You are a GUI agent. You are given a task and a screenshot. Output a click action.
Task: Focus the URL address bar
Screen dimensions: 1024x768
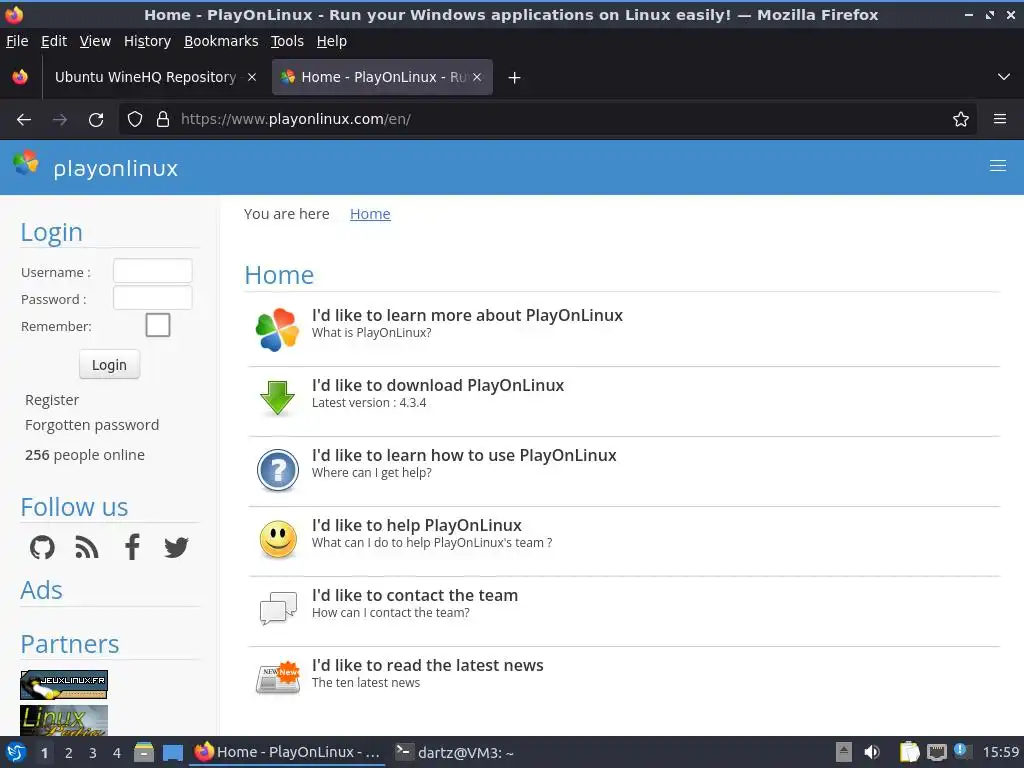(547, 119)
